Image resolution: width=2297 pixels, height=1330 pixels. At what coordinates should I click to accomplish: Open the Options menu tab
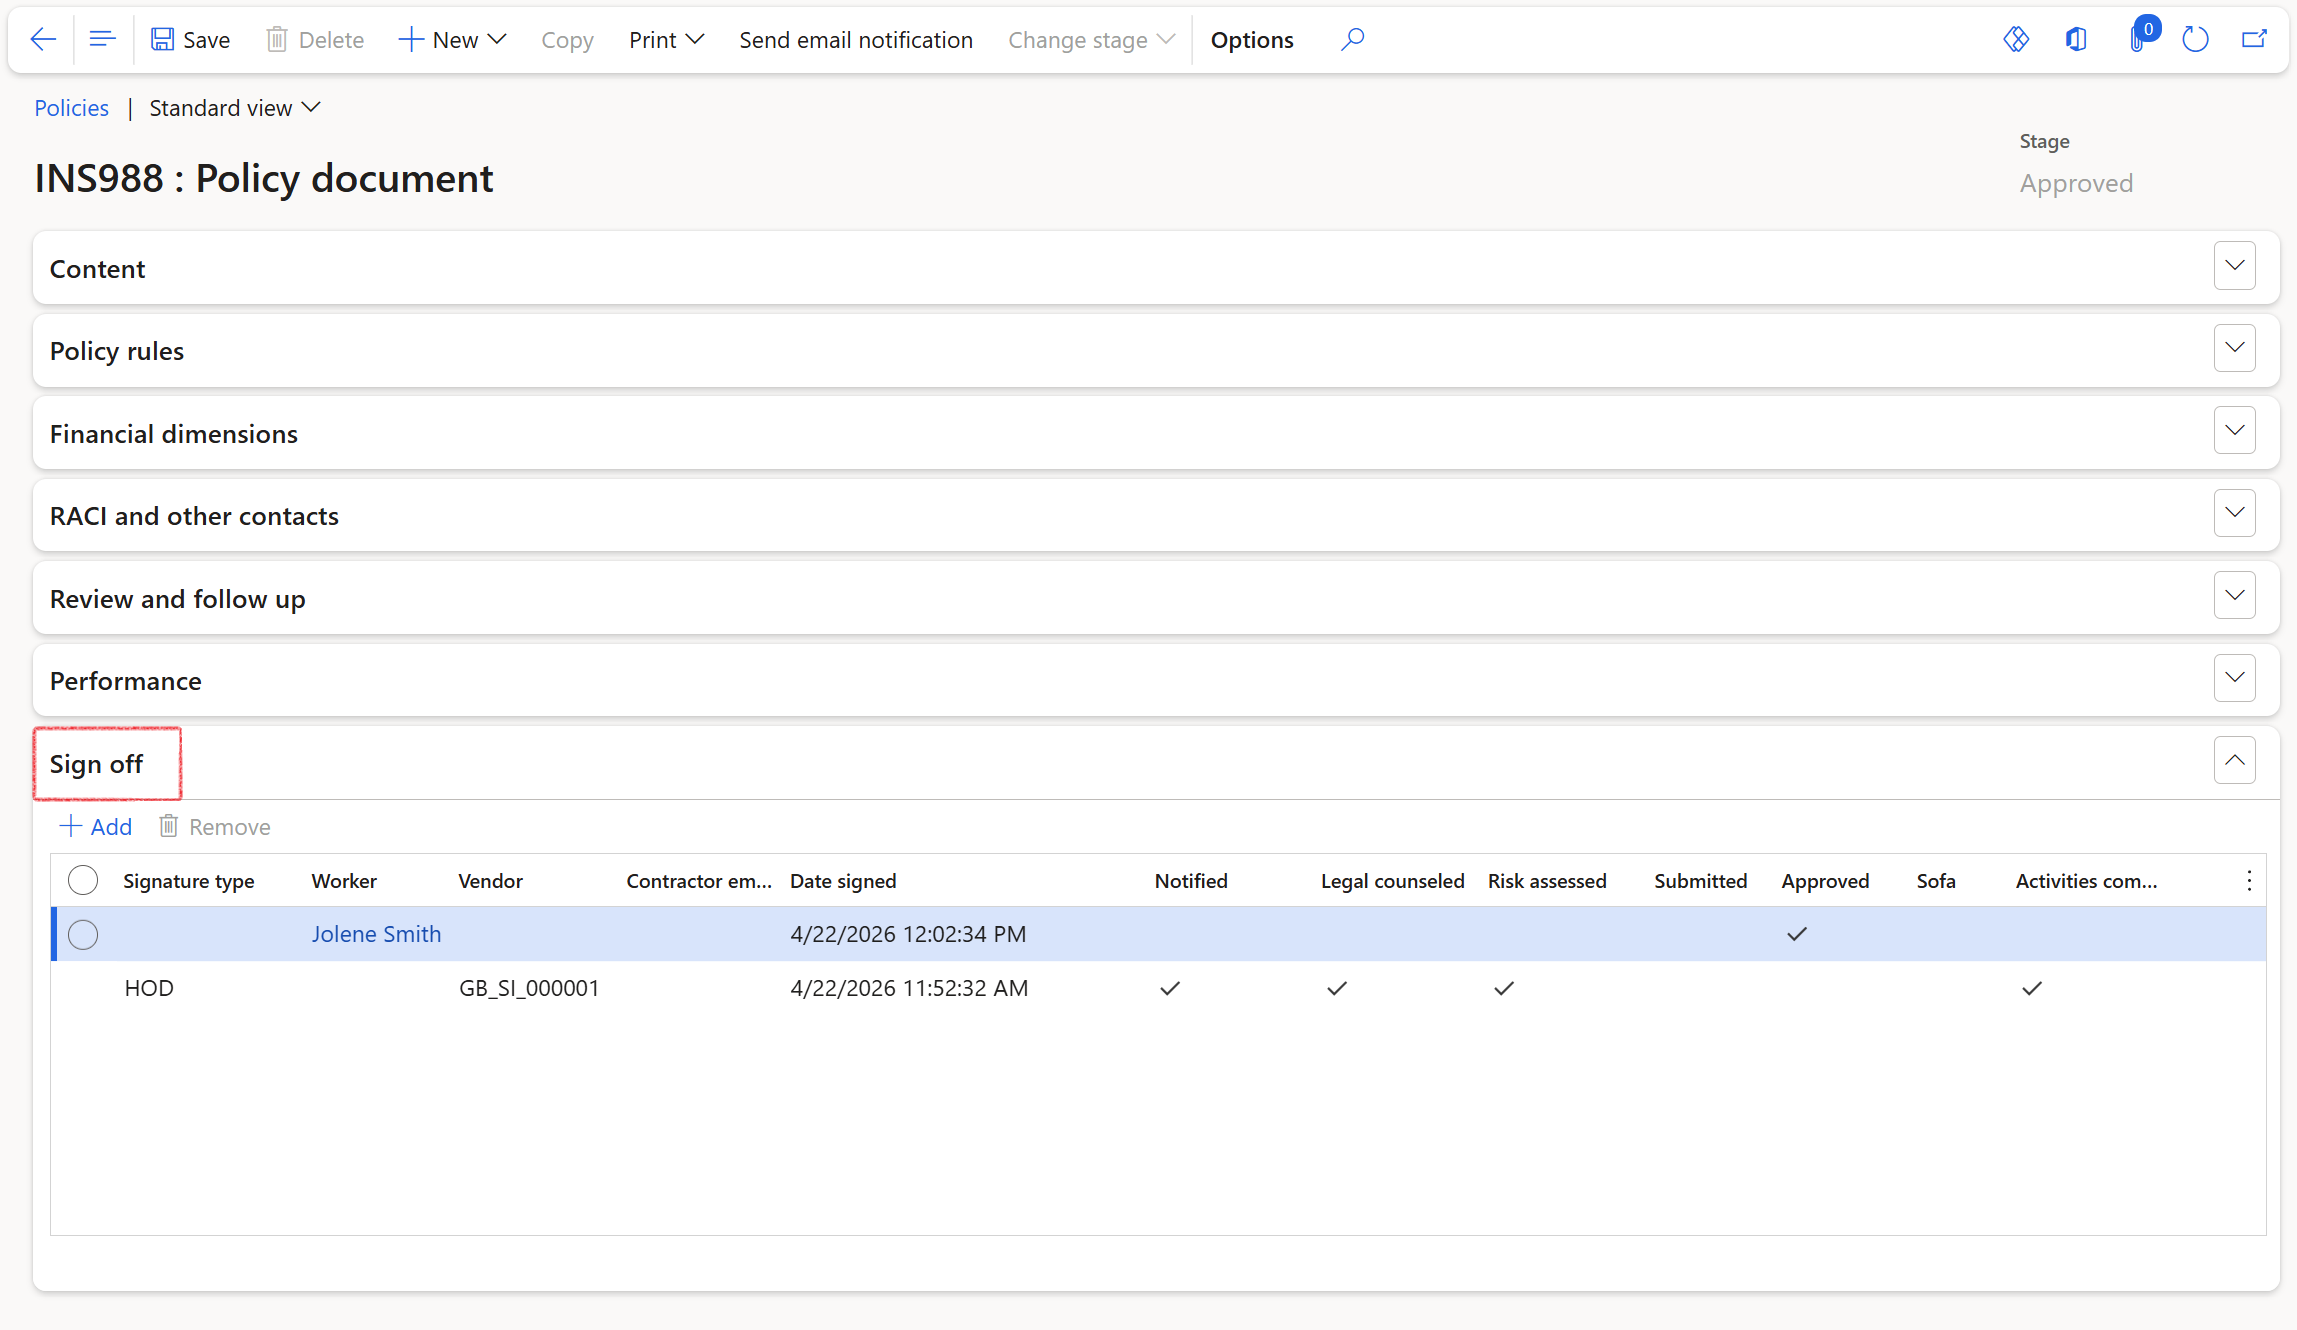pyautogui.click(x=1252, y=40)
